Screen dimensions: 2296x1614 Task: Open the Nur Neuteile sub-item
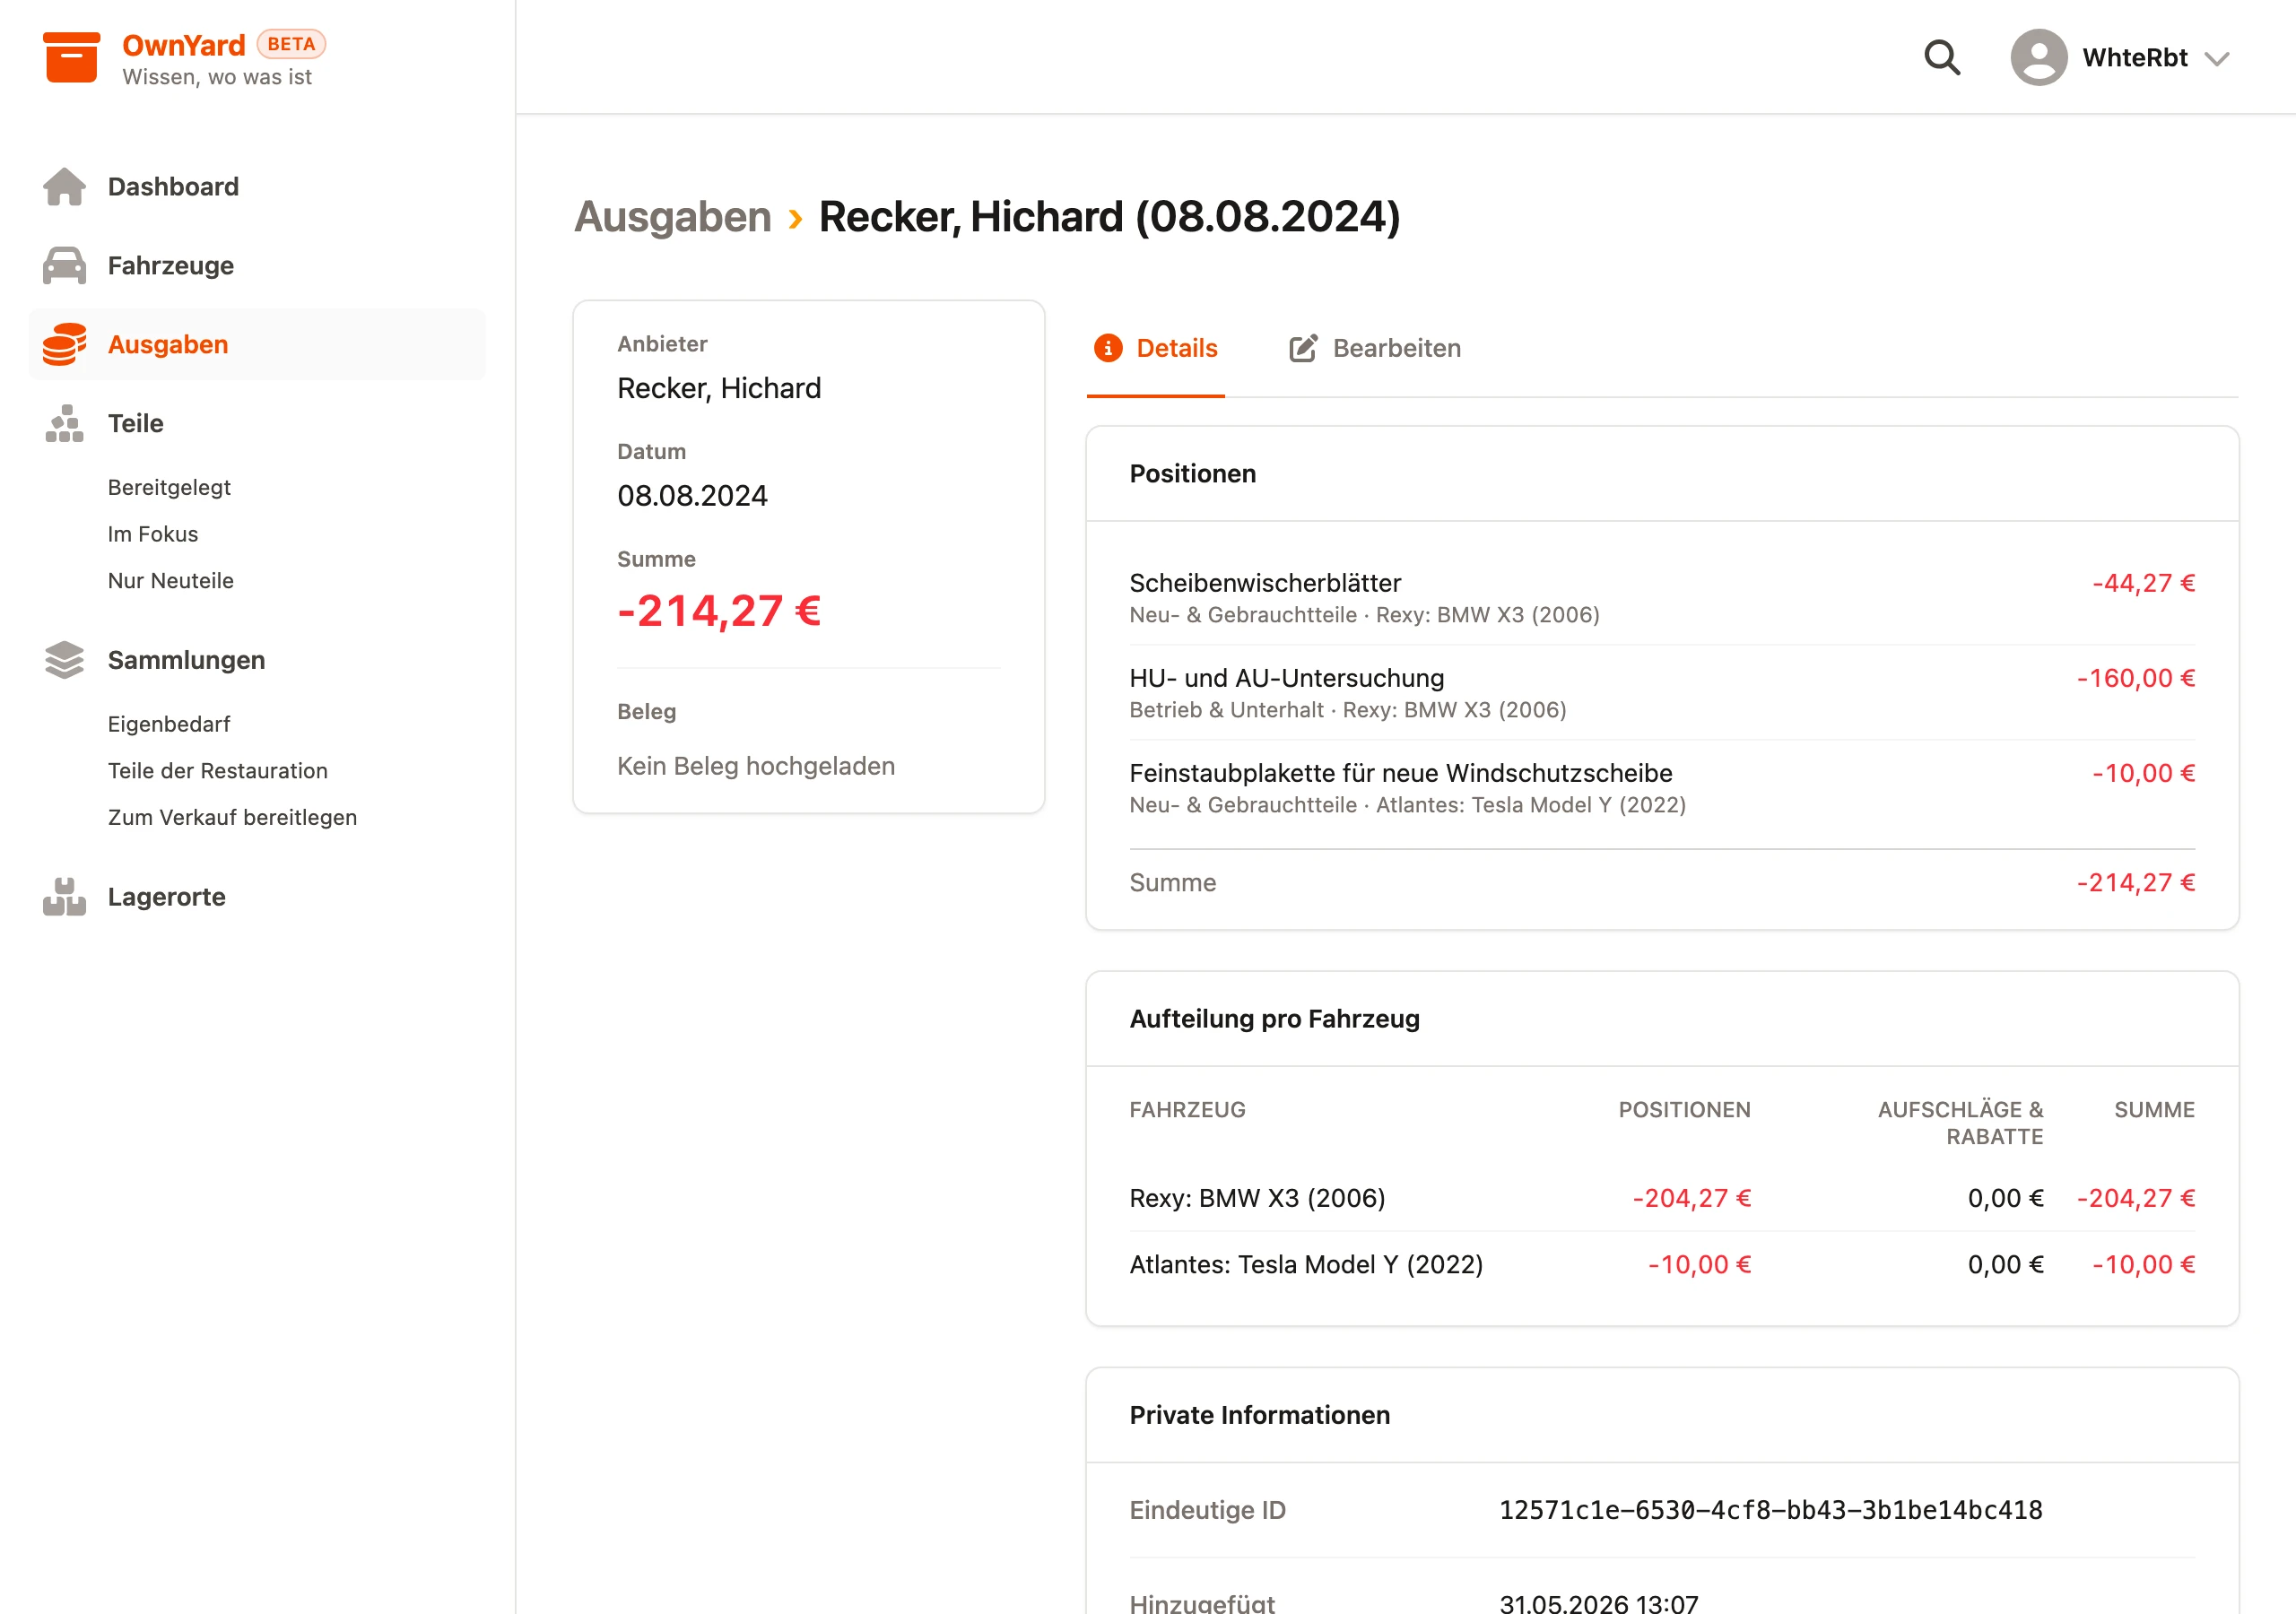coord(171,581)
